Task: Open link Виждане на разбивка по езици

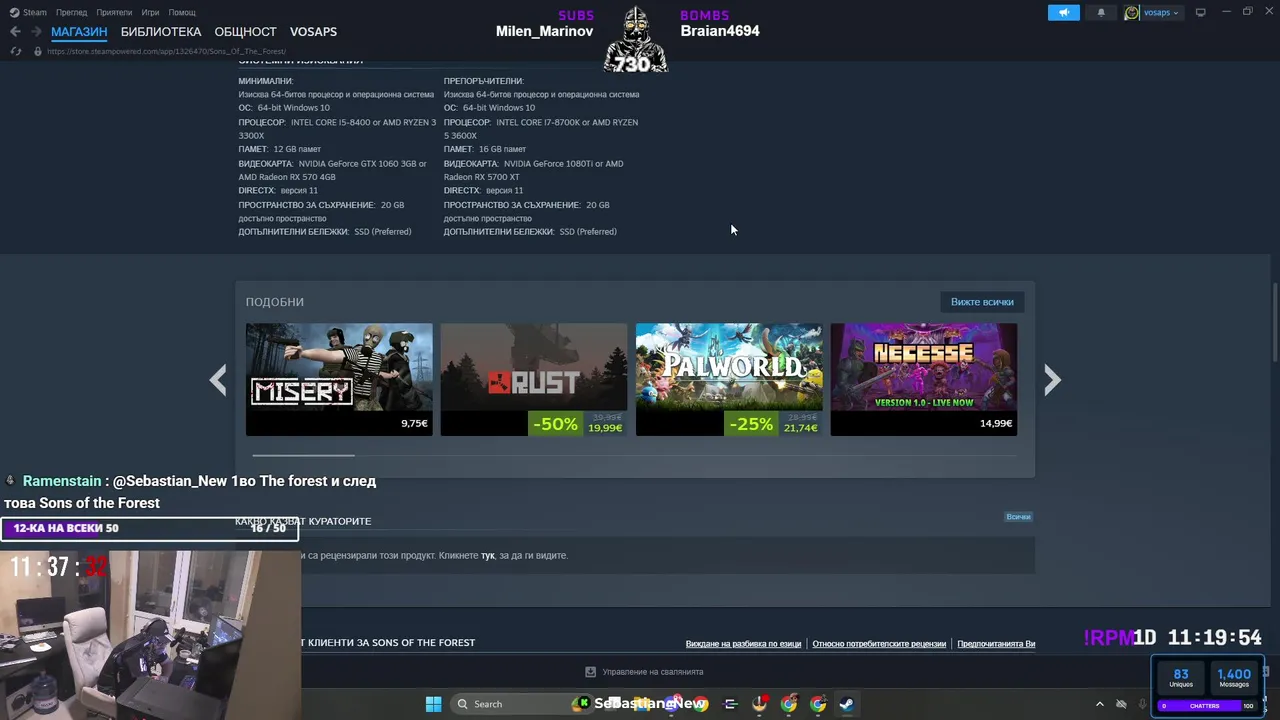Action: (743, 644)
